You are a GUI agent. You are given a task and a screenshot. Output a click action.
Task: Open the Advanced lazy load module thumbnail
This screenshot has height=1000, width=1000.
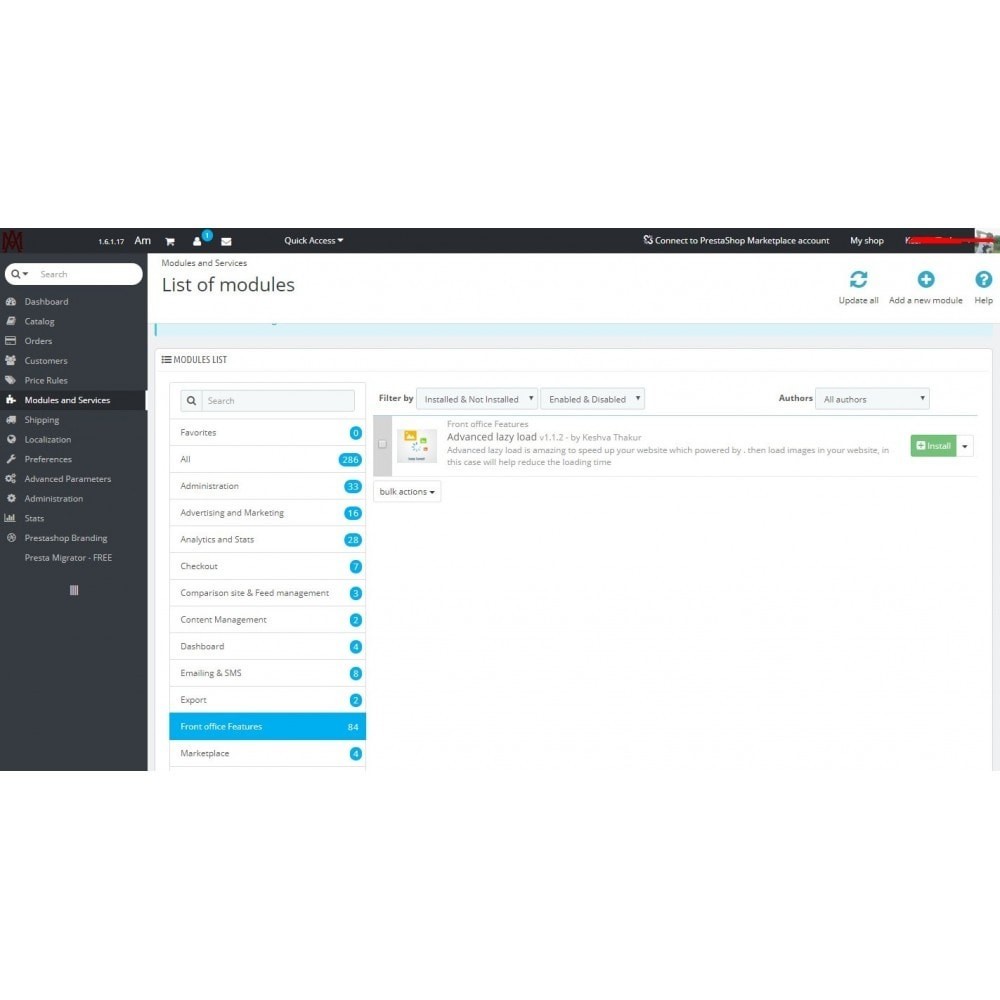[x=416, y=445]
